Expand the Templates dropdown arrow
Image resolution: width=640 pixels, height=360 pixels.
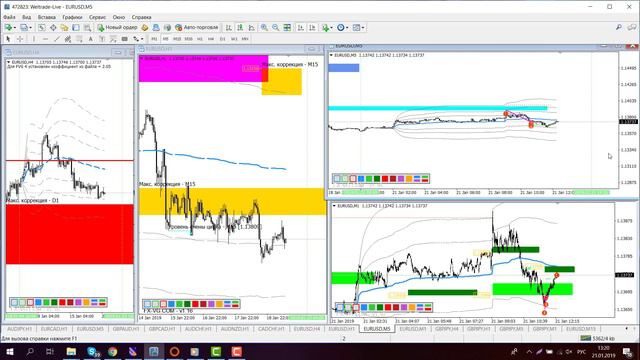tap(363, 28)
